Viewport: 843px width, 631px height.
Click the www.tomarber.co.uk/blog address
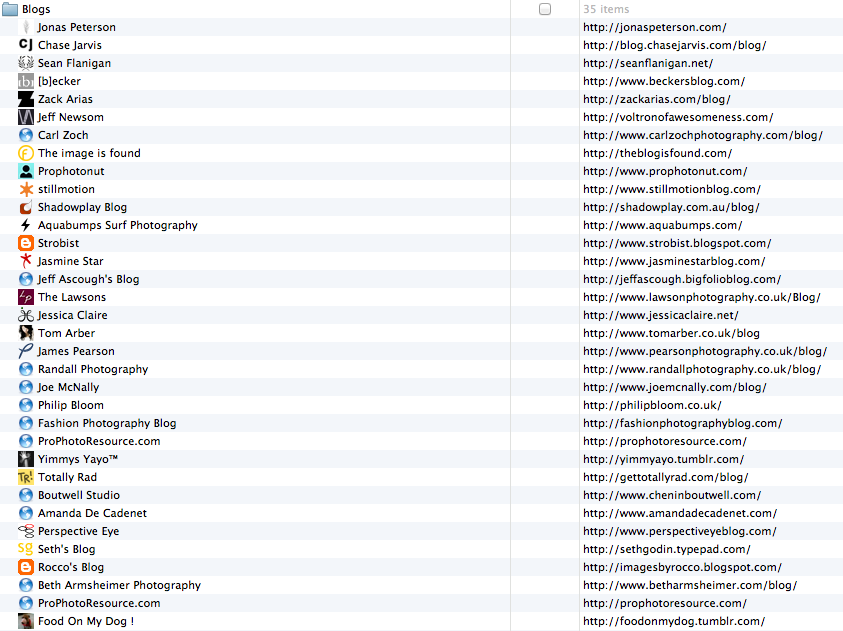671,333
